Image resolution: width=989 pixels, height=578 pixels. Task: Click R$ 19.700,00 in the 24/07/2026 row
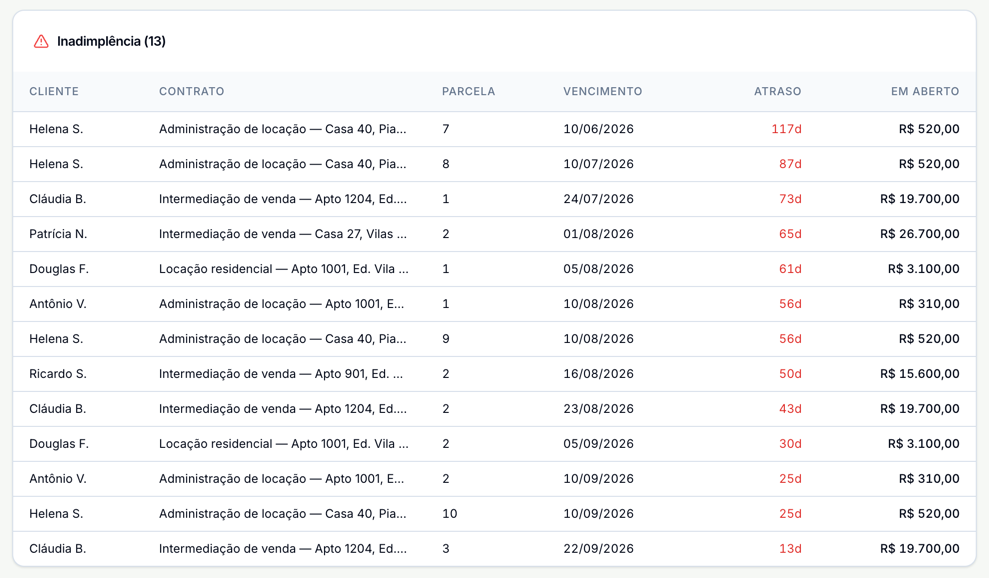[x=920, y=199]
